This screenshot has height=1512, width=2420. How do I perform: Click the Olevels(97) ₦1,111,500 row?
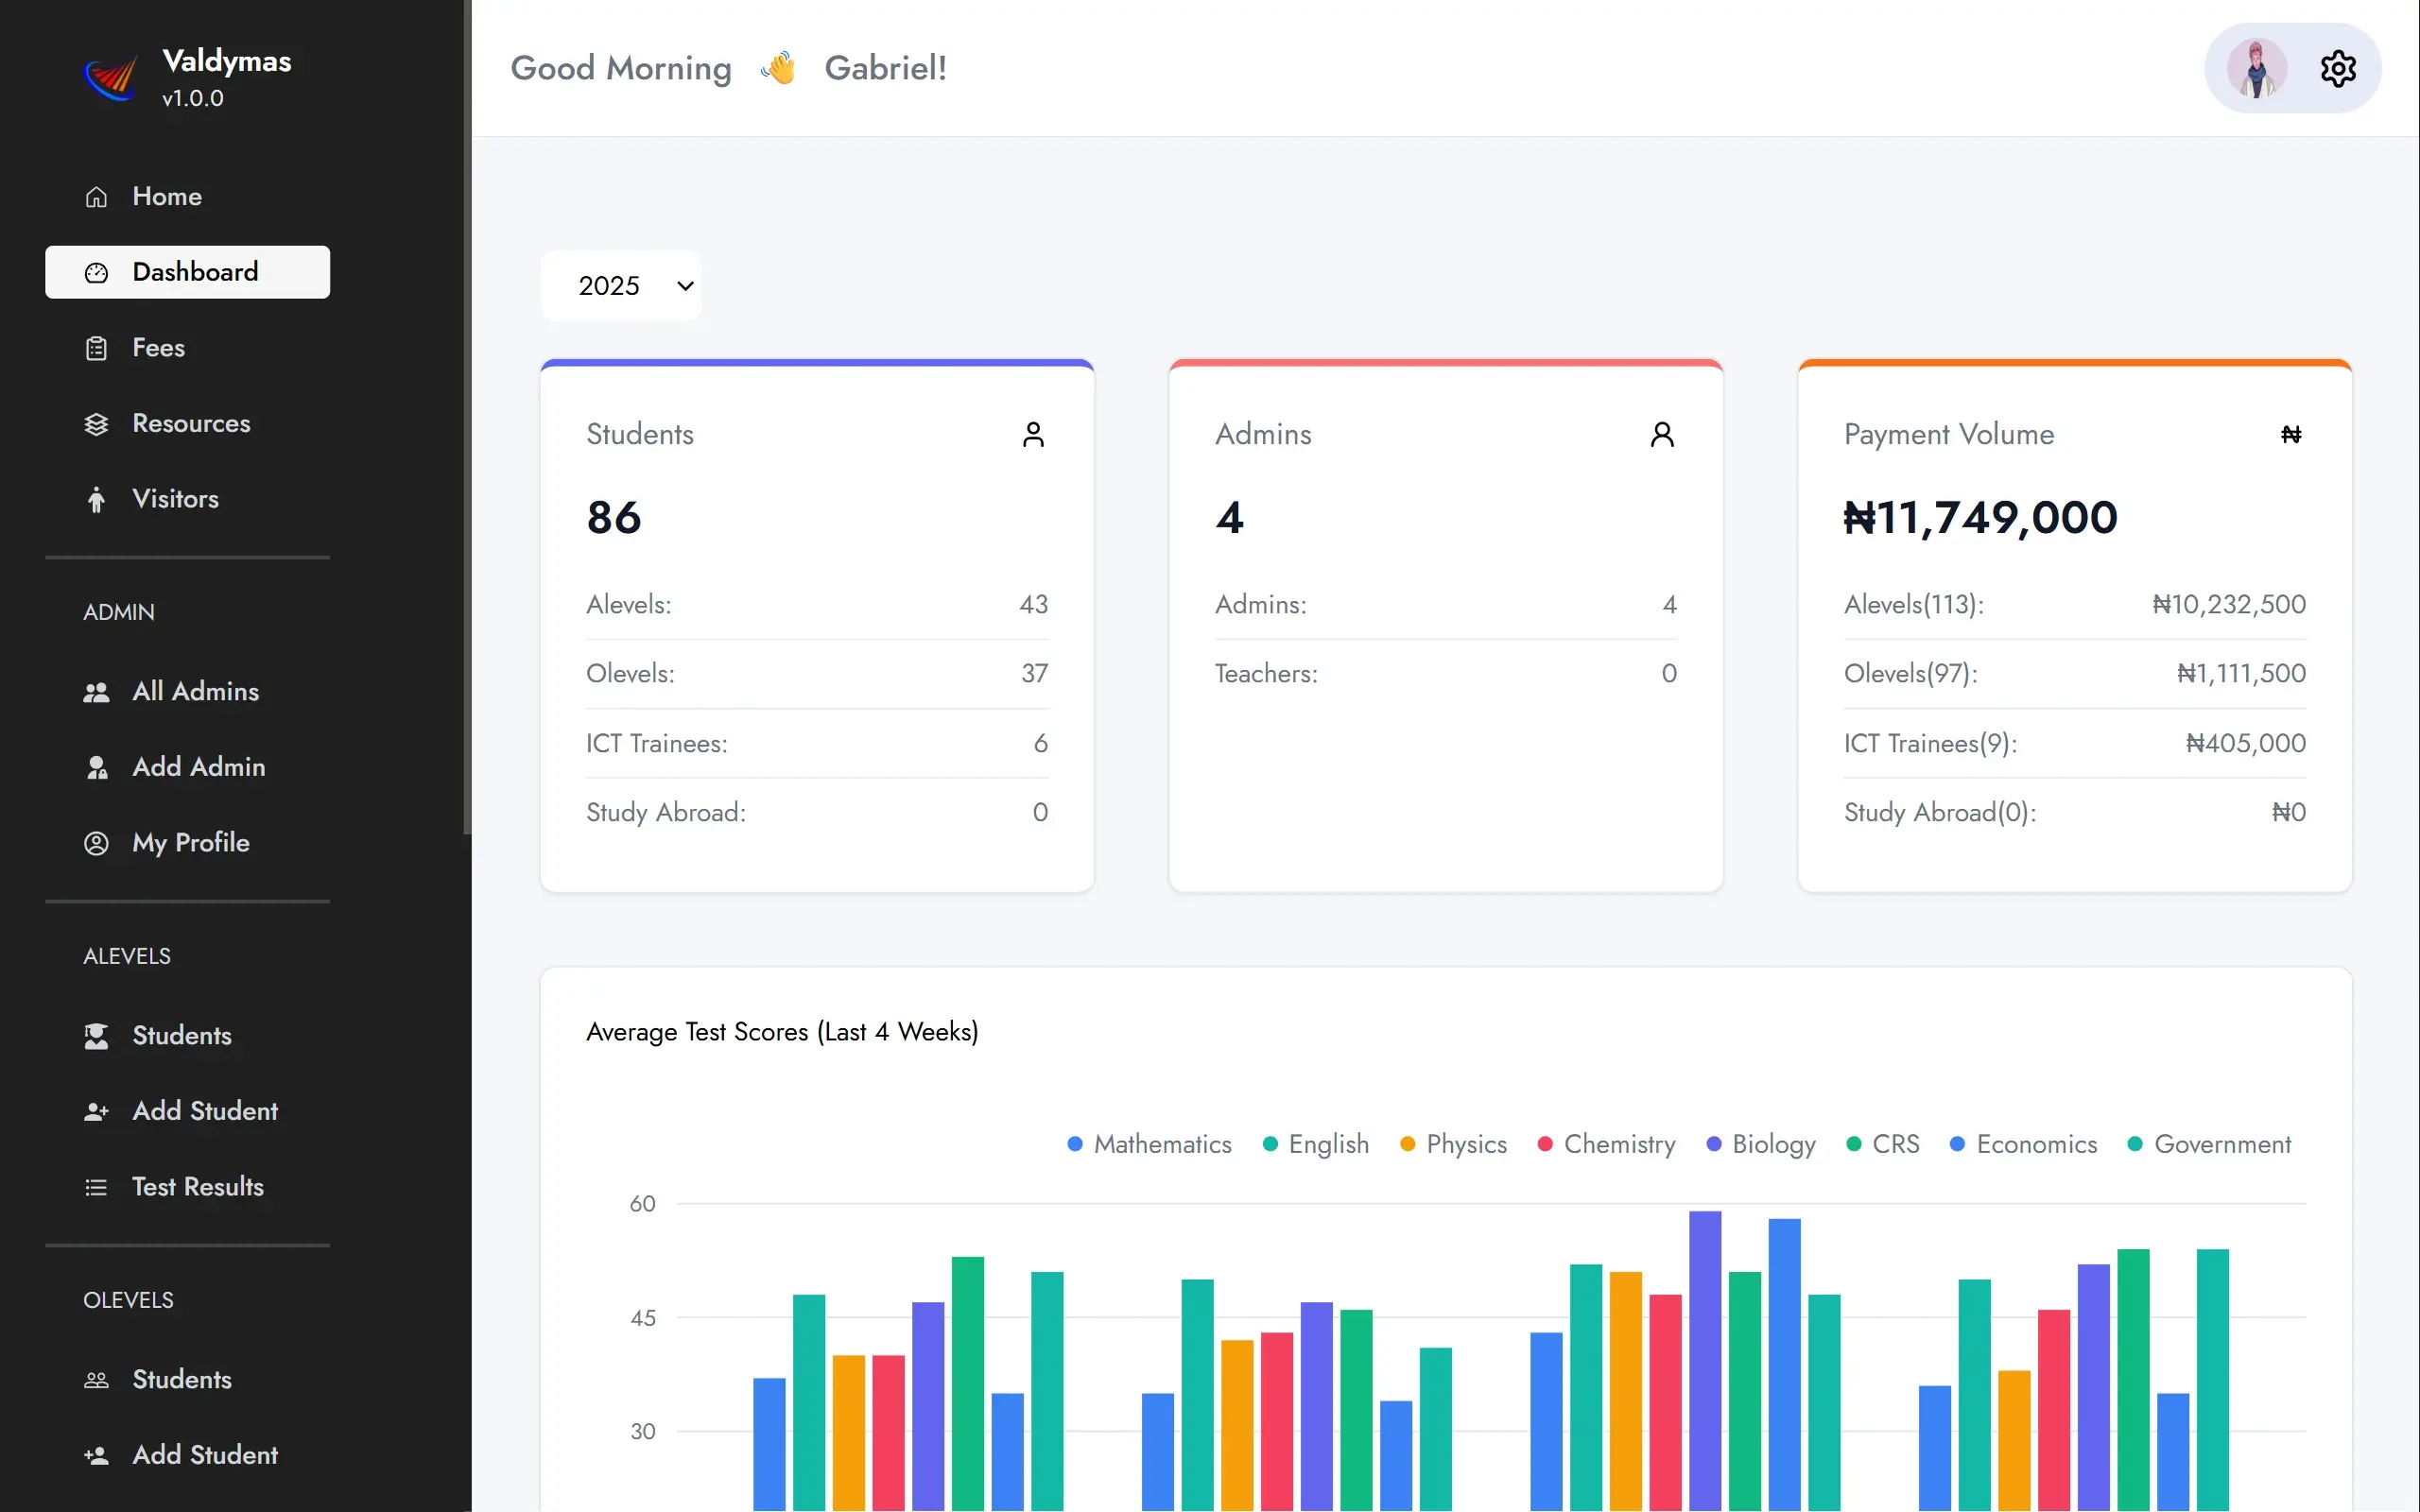[2075, 674]
